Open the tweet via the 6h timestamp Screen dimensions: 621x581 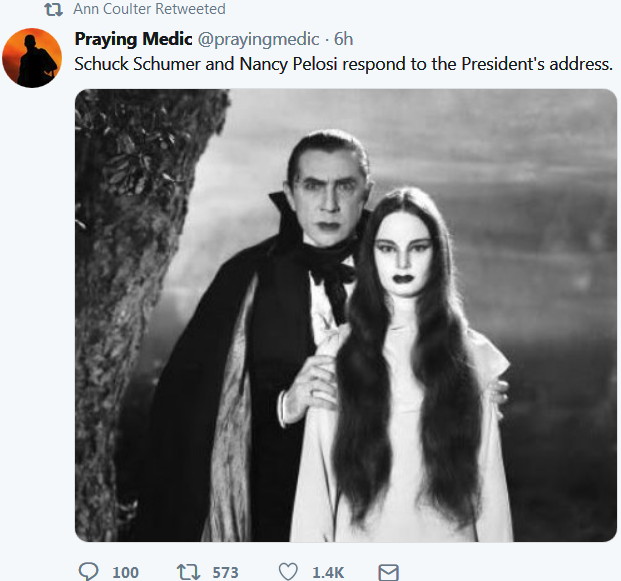[343, 40]
